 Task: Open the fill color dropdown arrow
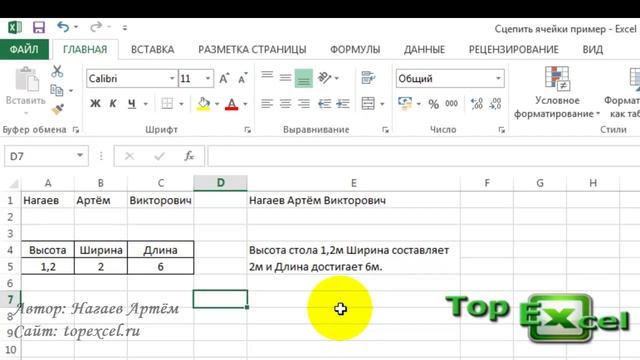217,104
